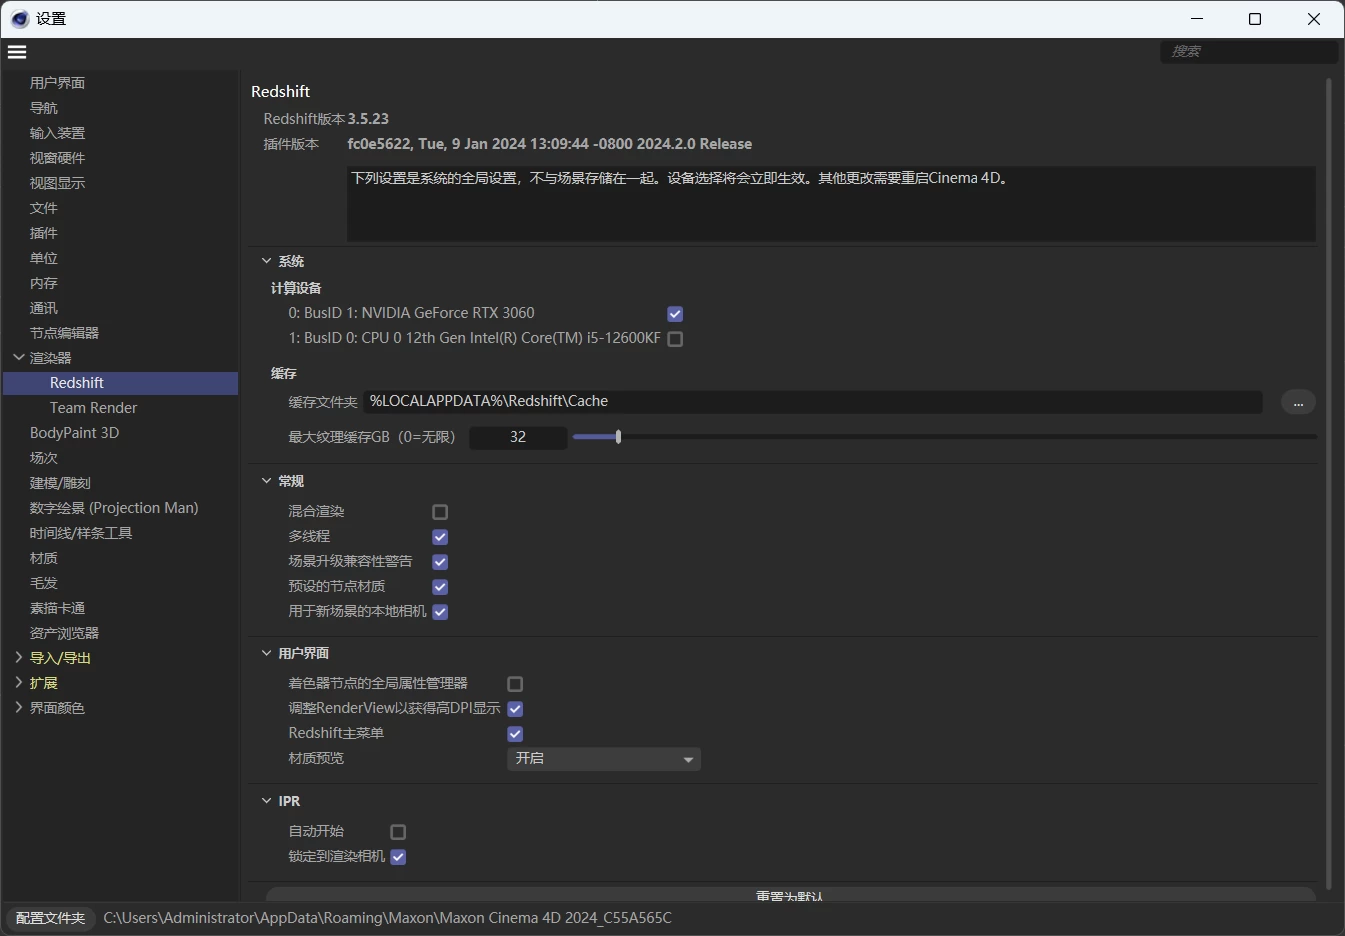Select 建模/雕刻 in the sidebar
This screenshot has height=936, width=1345.
click(x=60, y=483)
